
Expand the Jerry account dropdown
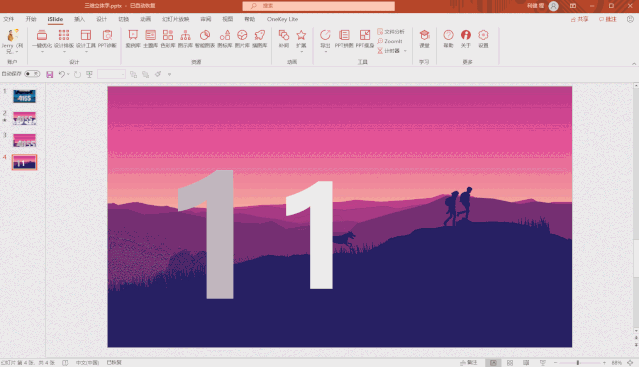17,52
